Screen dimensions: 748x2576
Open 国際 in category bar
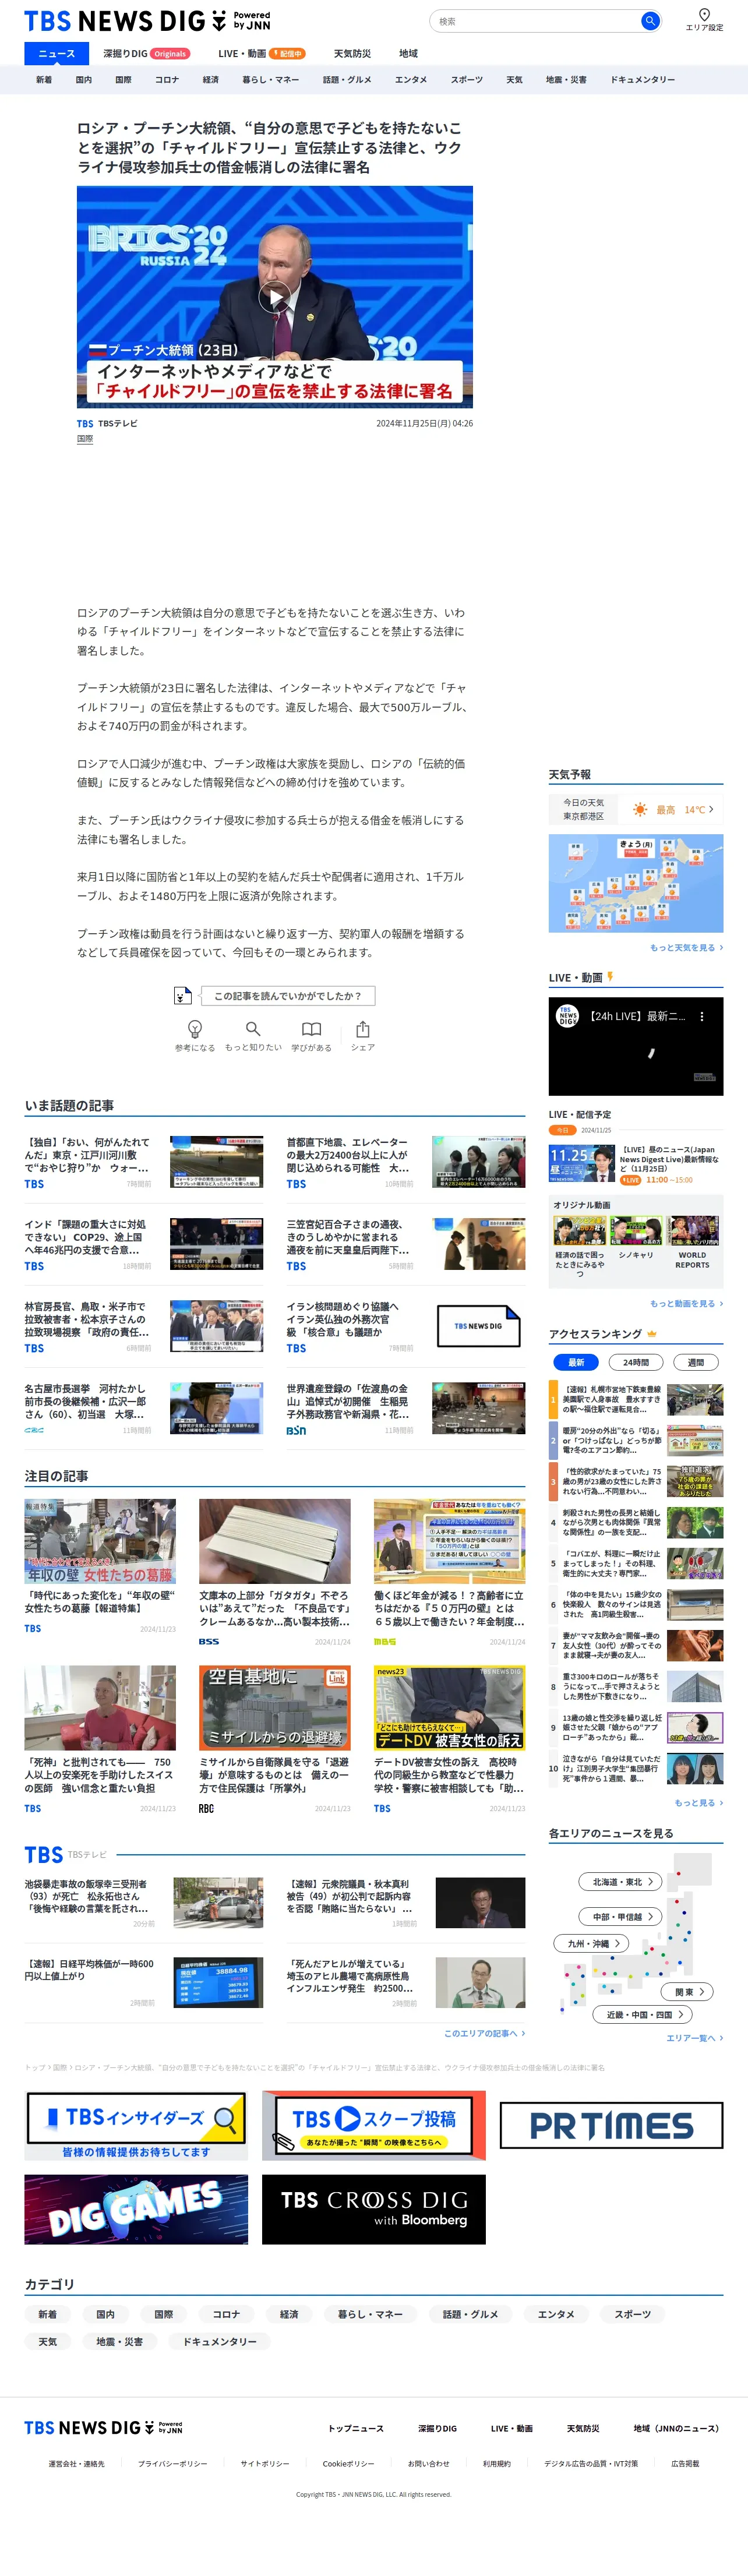(123, 80)
